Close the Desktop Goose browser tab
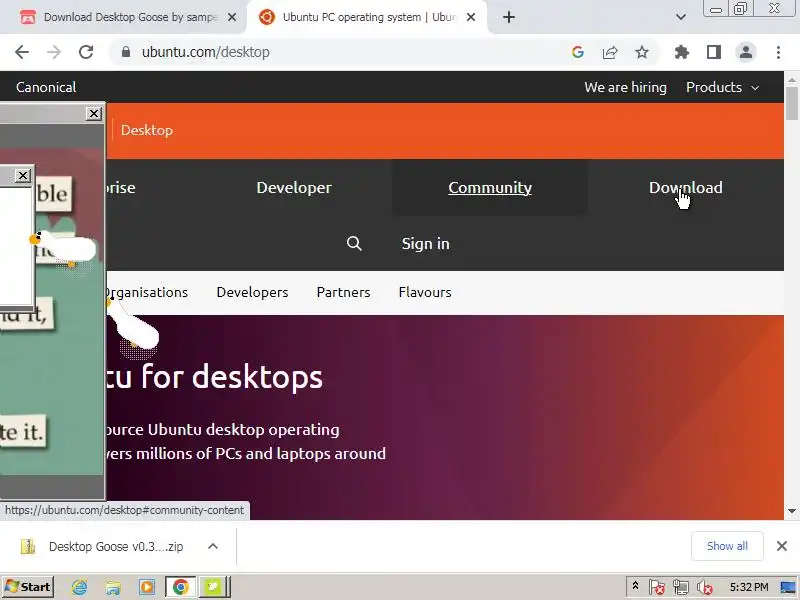The height and width of the screenshot is (600, 800). tap(232, 17)
